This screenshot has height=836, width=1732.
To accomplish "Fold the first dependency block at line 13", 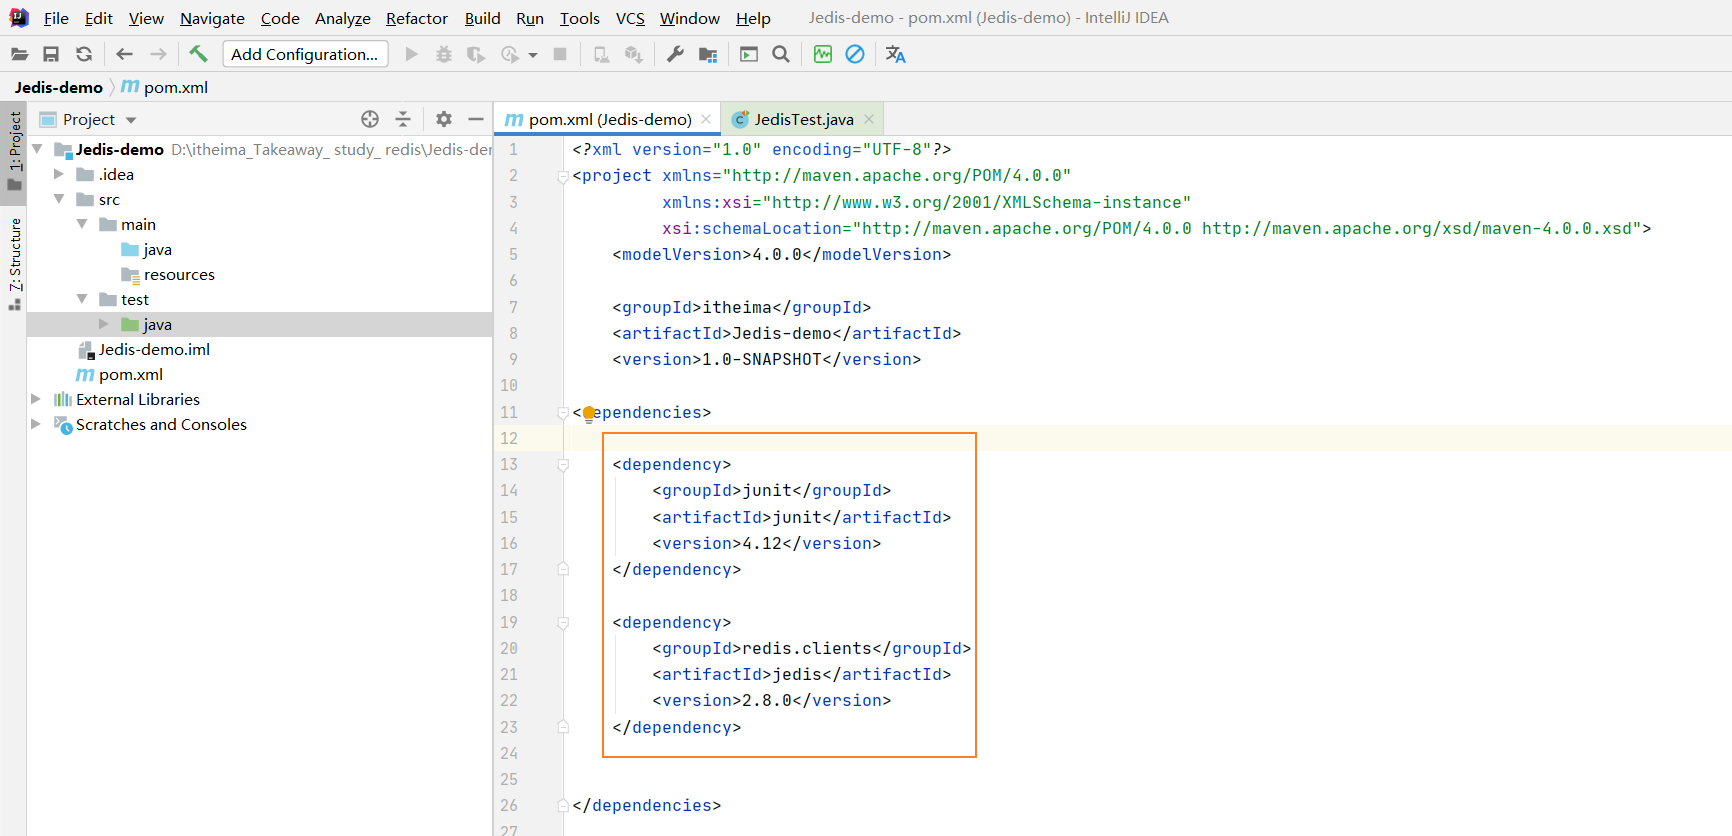I will [563, 465].
